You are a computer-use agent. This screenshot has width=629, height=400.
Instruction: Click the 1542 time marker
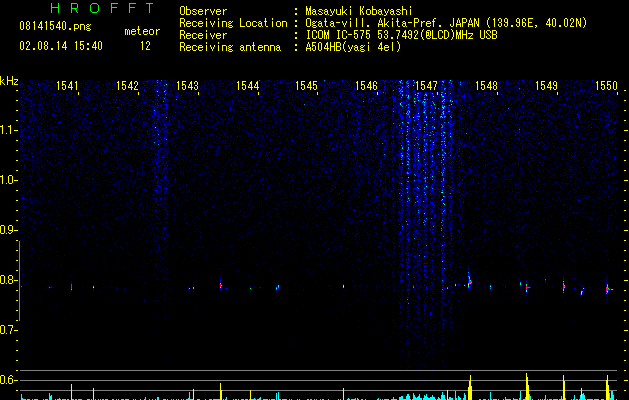coord(127,85)
